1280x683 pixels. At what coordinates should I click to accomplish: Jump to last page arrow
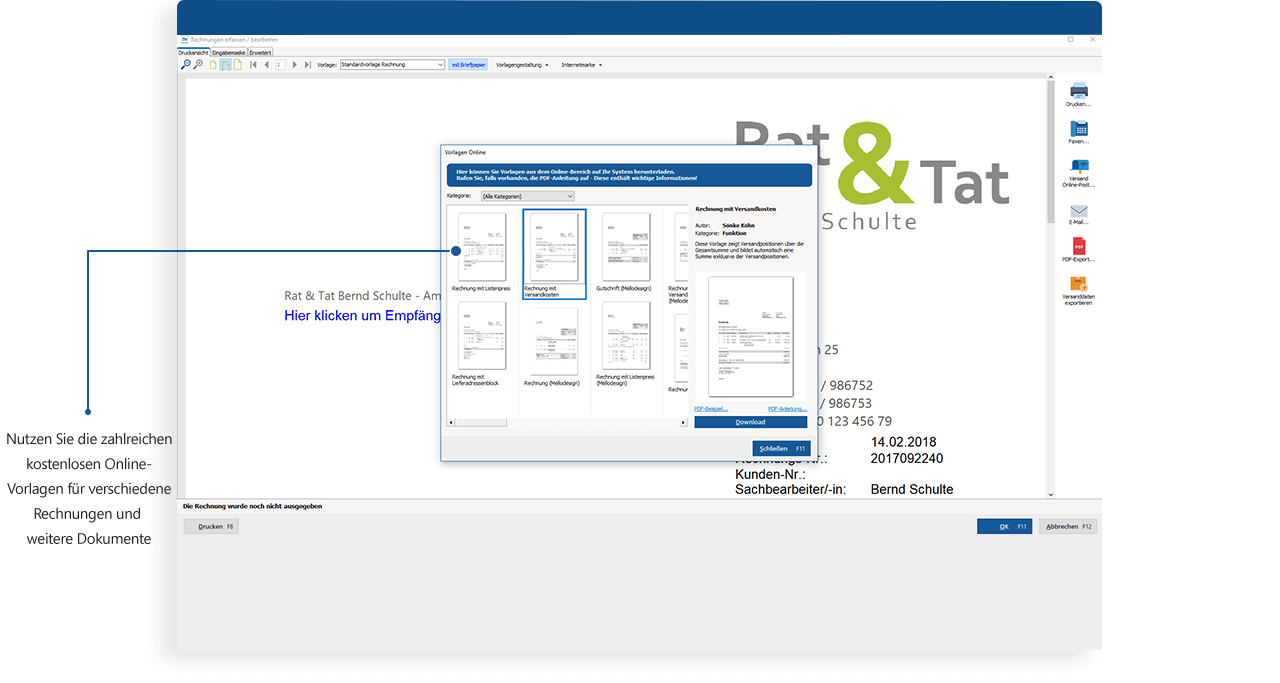[x=307, y=65]
